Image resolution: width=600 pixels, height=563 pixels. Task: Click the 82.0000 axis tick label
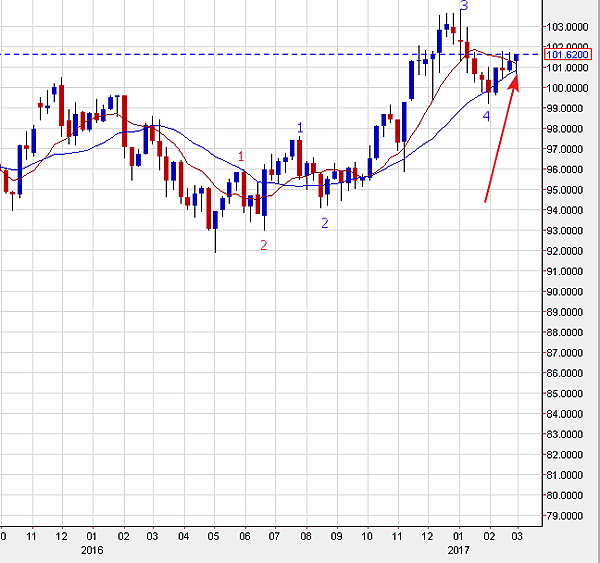[x=567, y=455]
